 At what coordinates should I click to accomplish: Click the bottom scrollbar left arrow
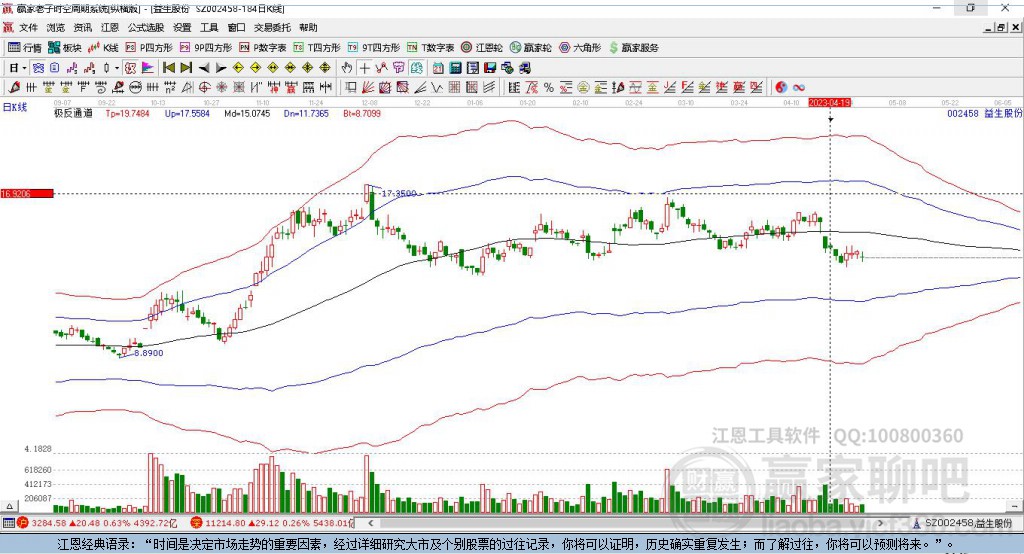click(370, 523)
